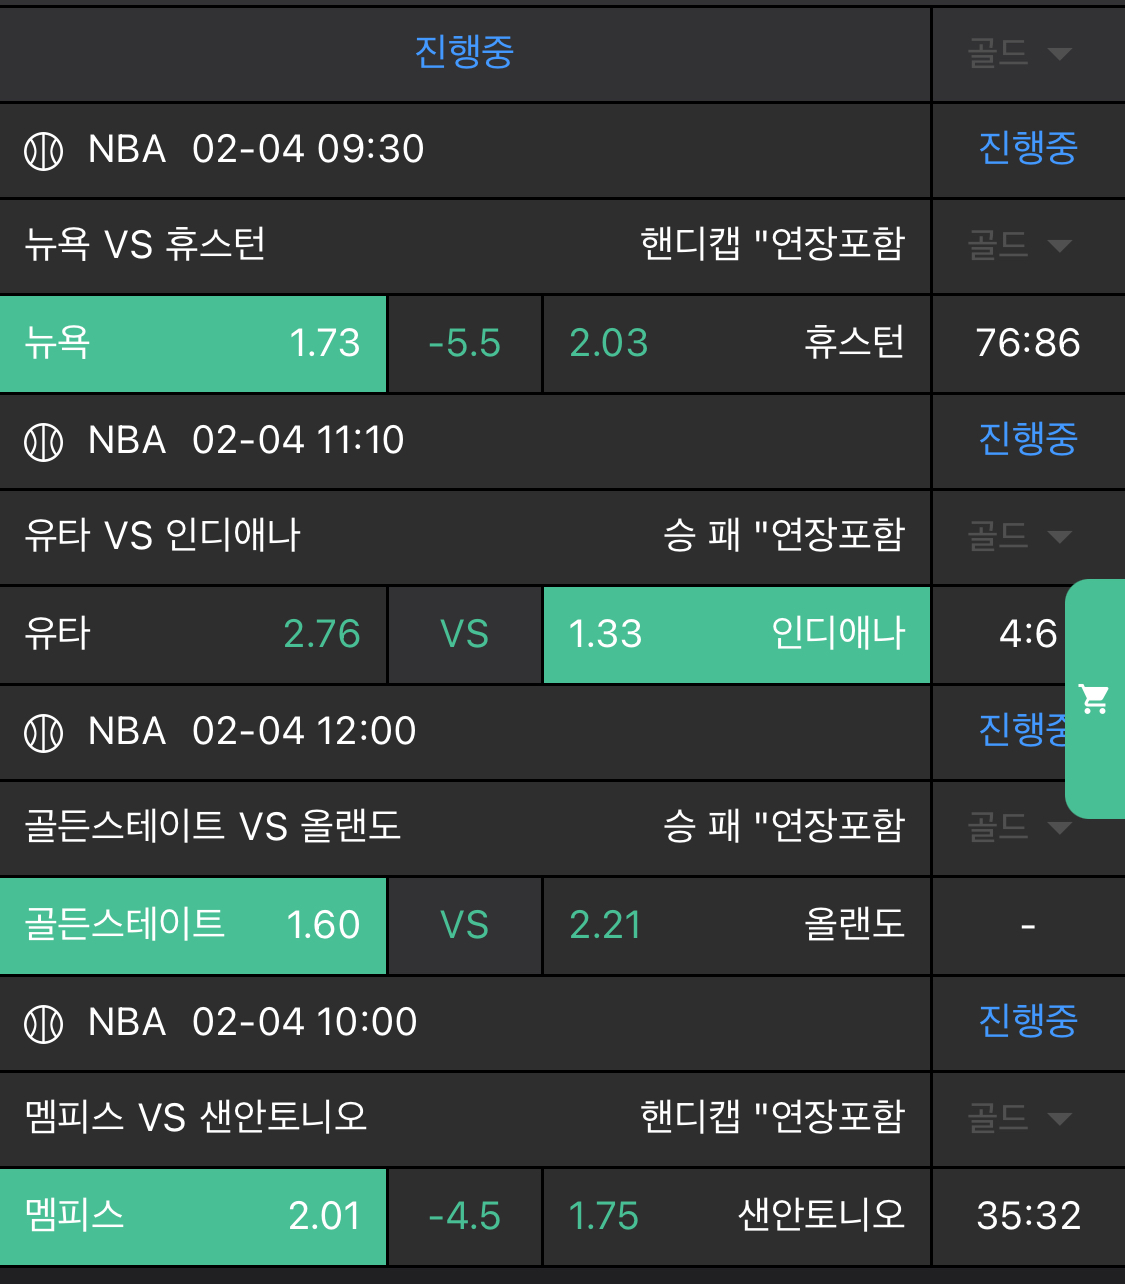Click basketball icon for 11:10 NBA game
This screenshot has width=1125, height=1284.
[43, 442]
